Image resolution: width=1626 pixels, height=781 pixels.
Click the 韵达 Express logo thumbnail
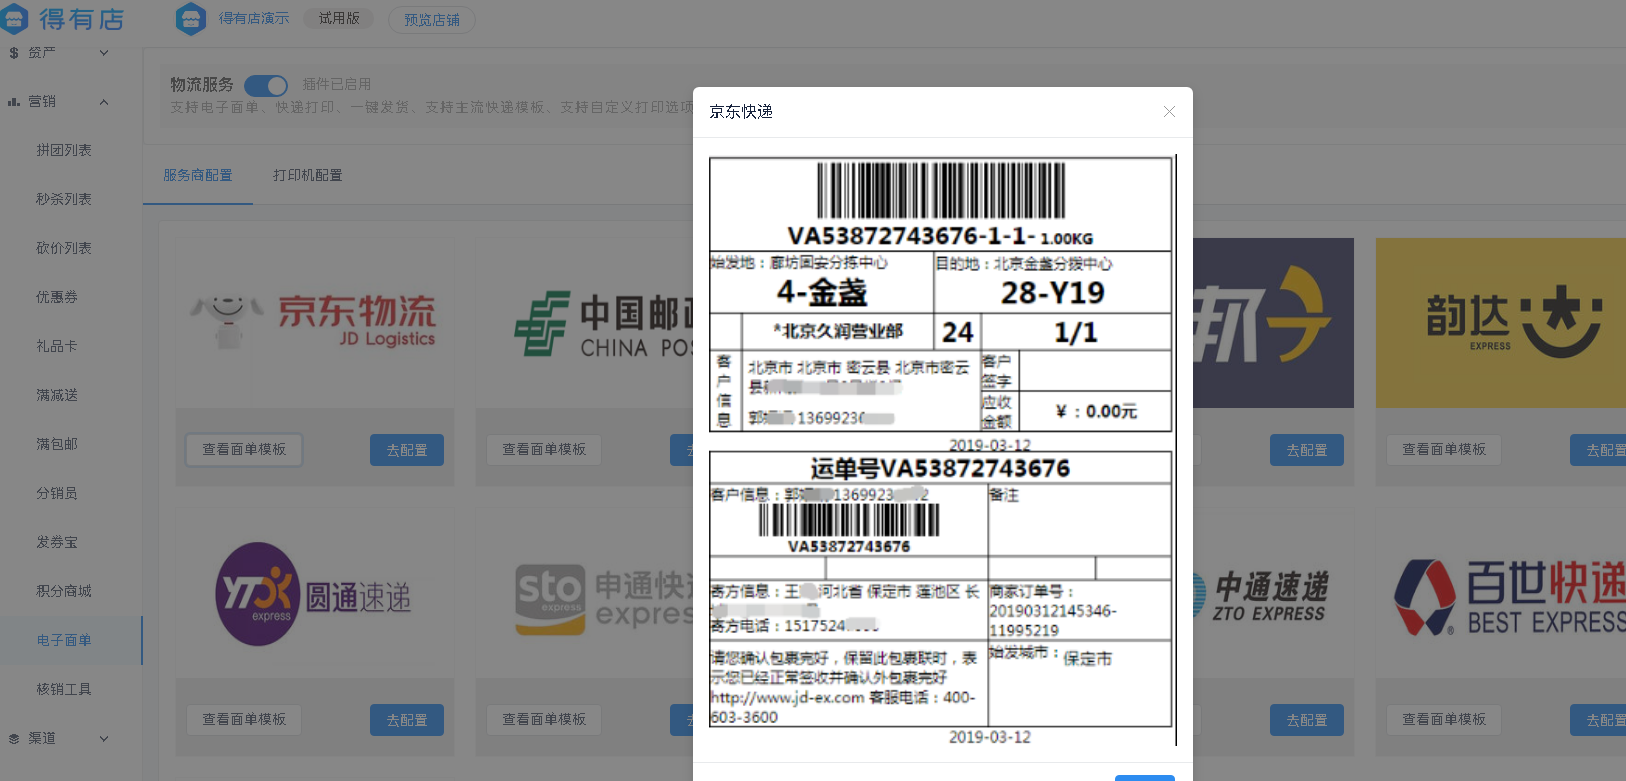1501,322
